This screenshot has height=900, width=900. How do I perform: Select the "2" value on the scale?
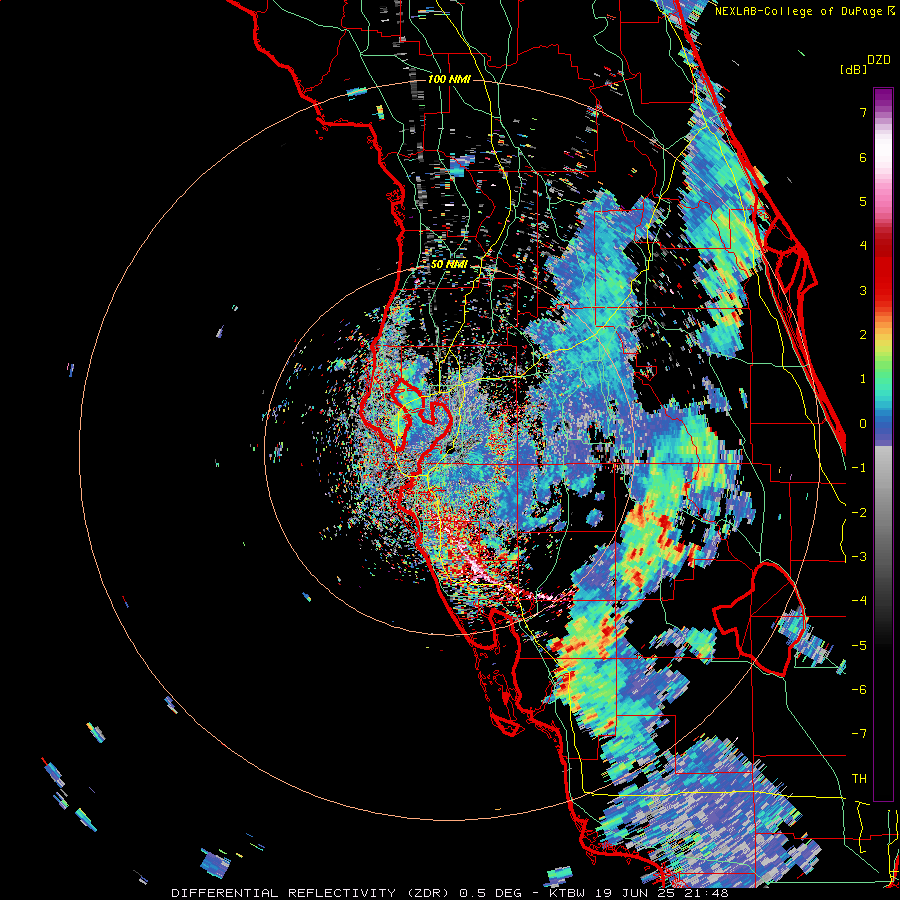click(x=863, y=335)
